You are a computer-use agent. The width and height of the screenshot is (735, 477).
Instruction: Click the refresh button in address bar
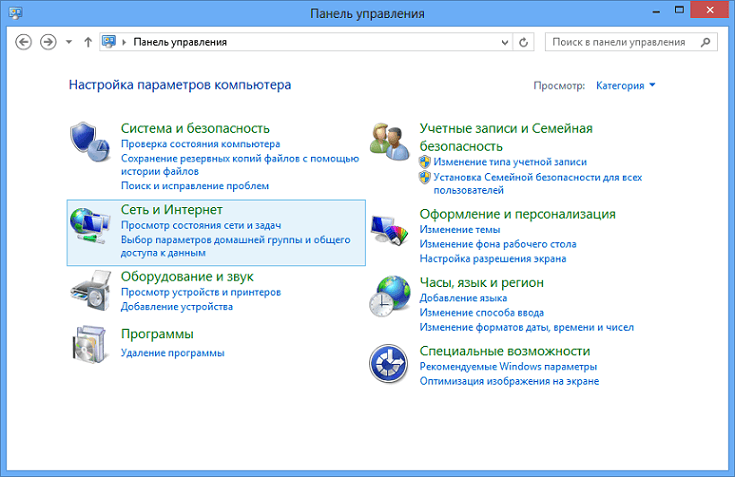click(524, 42)
